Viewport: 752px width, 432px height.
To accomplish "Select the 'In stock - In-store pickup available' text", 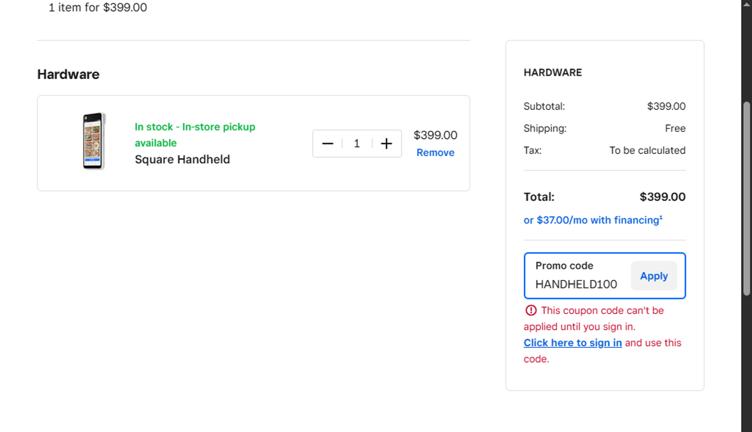I will click(195, 135).
